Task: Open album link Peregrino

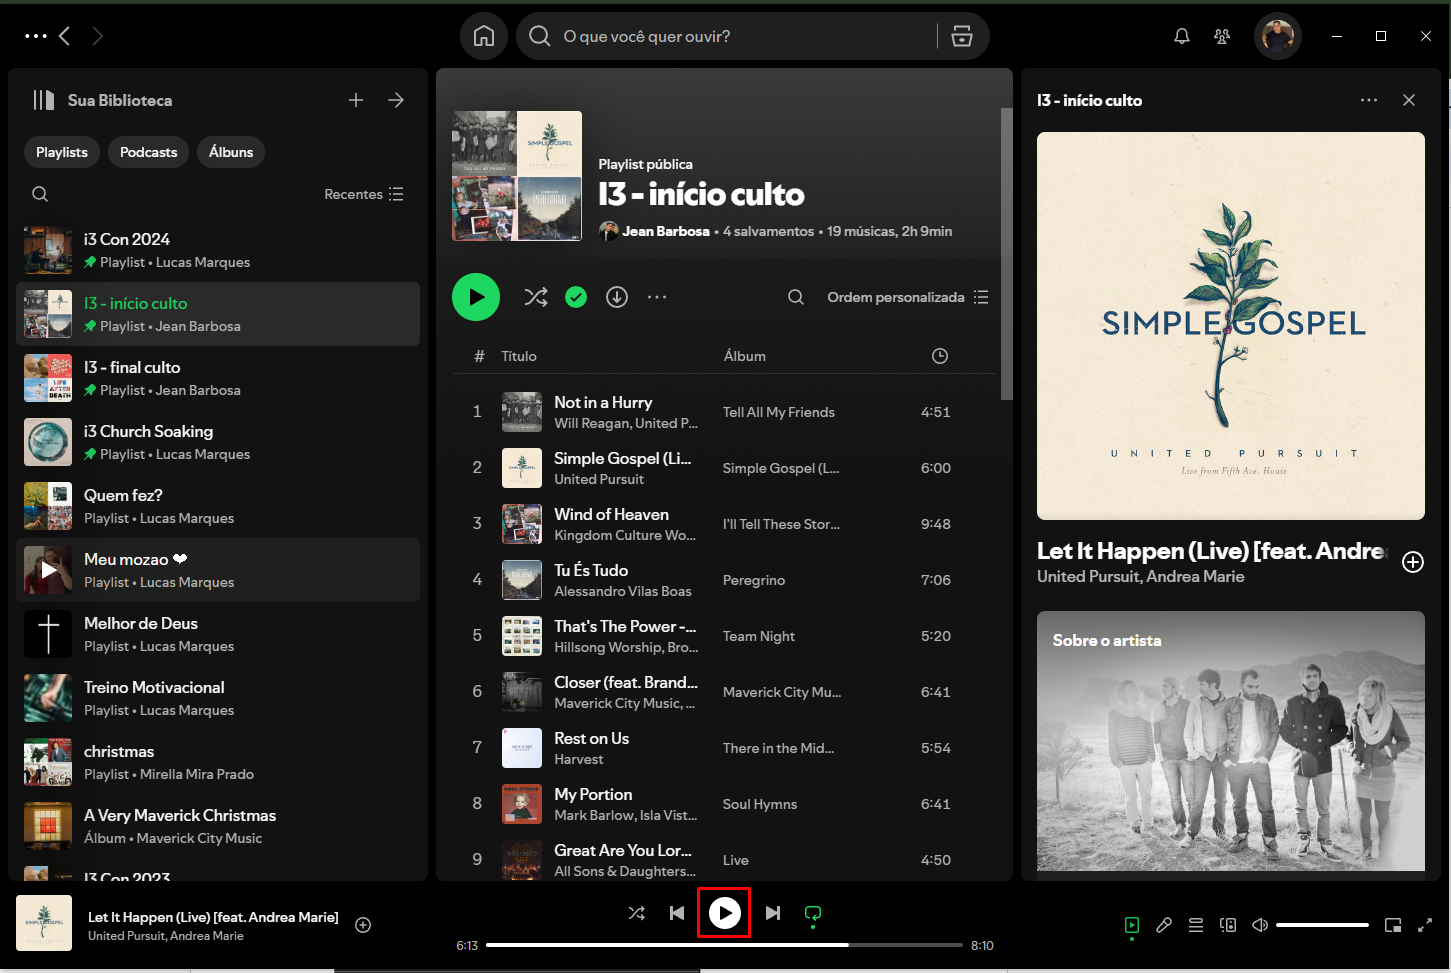Action: (754, 580)
